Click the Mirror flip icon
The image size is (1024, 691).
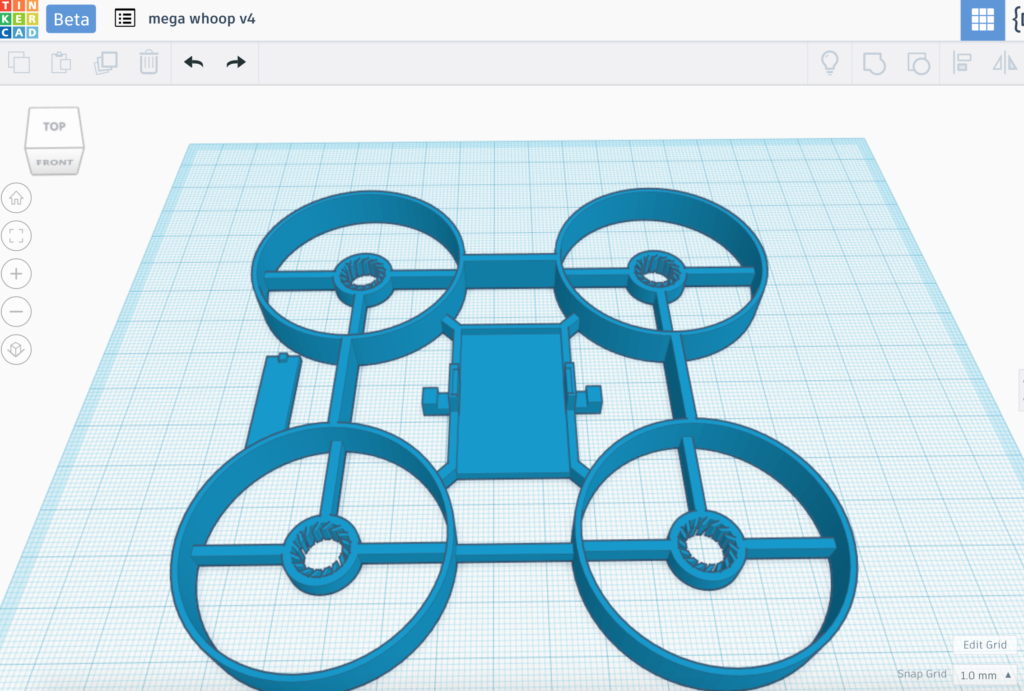click(x=1005, y=63)
